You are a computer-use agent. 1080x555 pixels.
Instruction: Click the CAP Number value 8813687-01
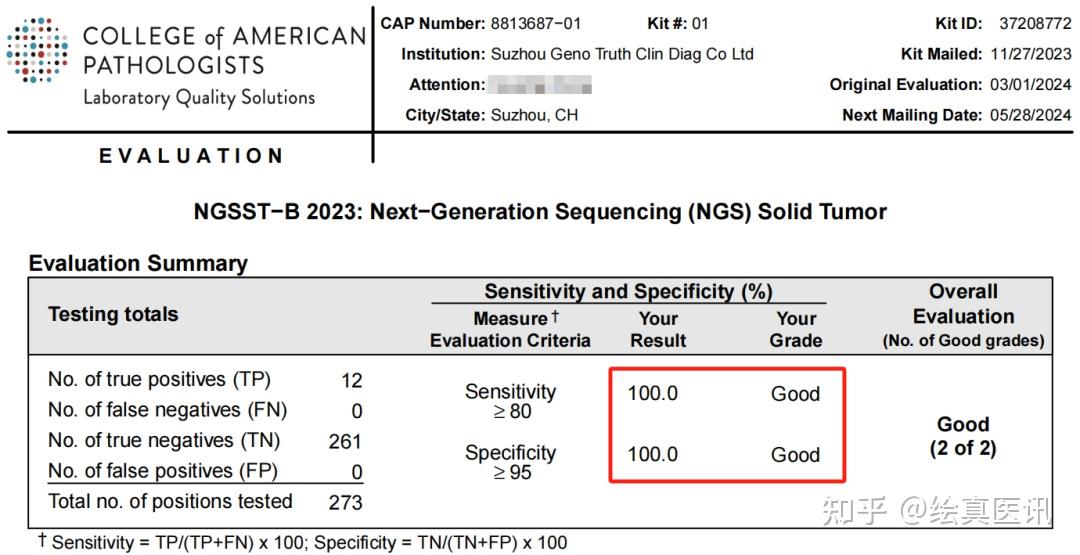(535, 23)
